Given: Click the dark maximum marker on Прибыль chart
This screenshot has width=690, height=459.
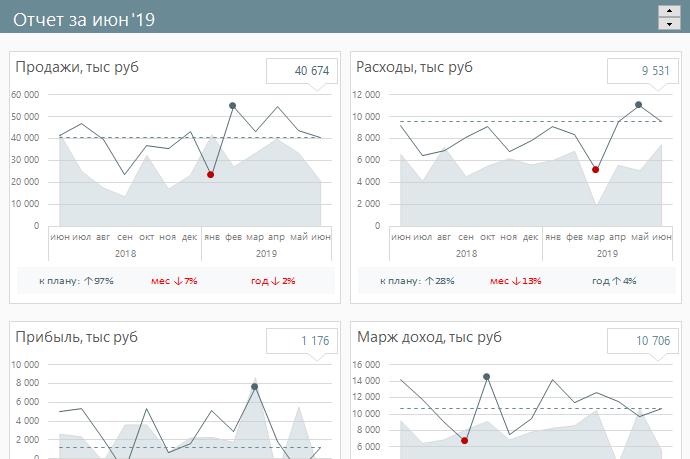Looking at the screenshot, I should pyautogui.click(x=254, y=387).
